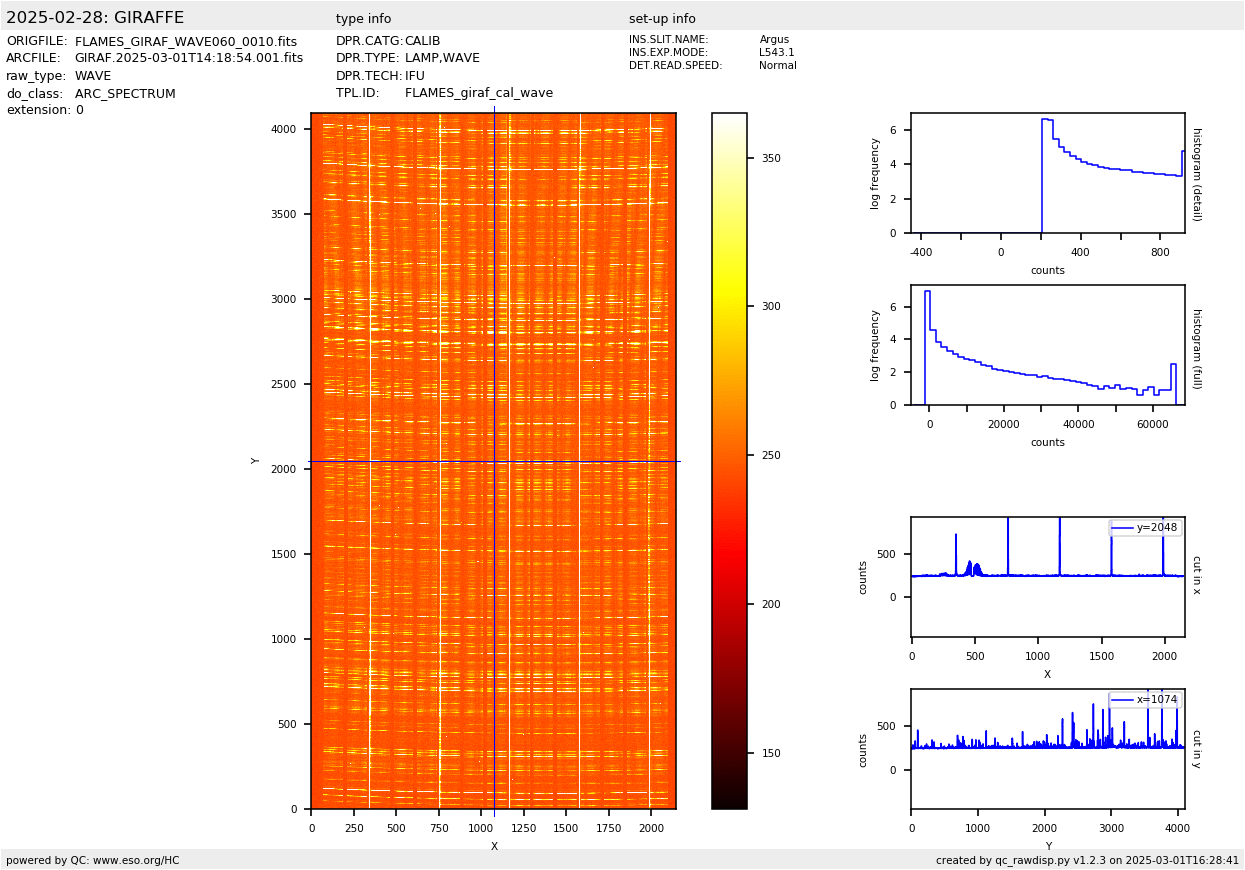Click the black horizontal cut line on the image
Image resolution: width=1245 pixels, height=870 pixels.
pyautogui.click(x=400, y=461)
